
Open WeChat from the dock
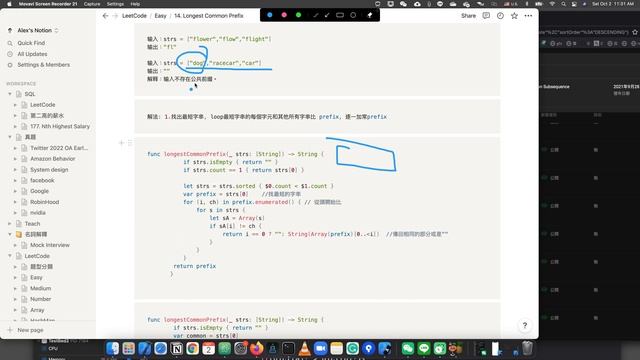point(408,349)
